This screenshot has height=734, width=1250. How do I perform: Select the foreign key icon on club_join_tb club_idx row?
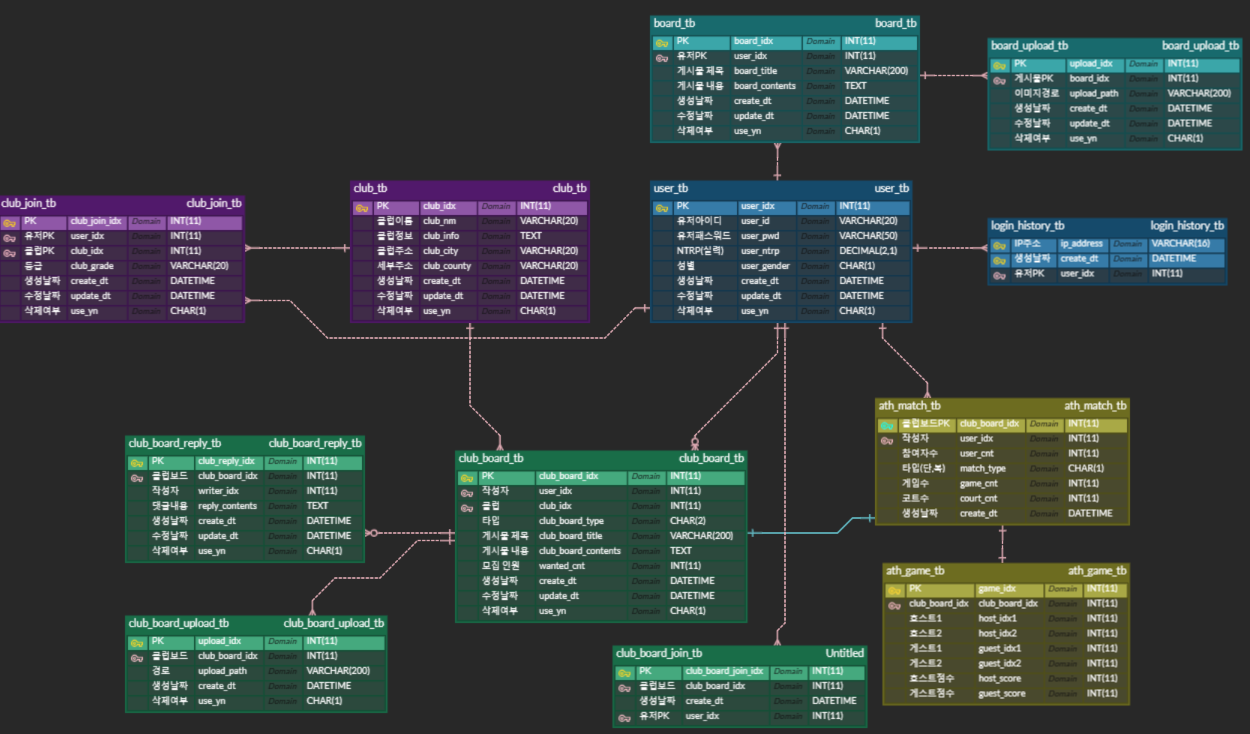[10, 253]
